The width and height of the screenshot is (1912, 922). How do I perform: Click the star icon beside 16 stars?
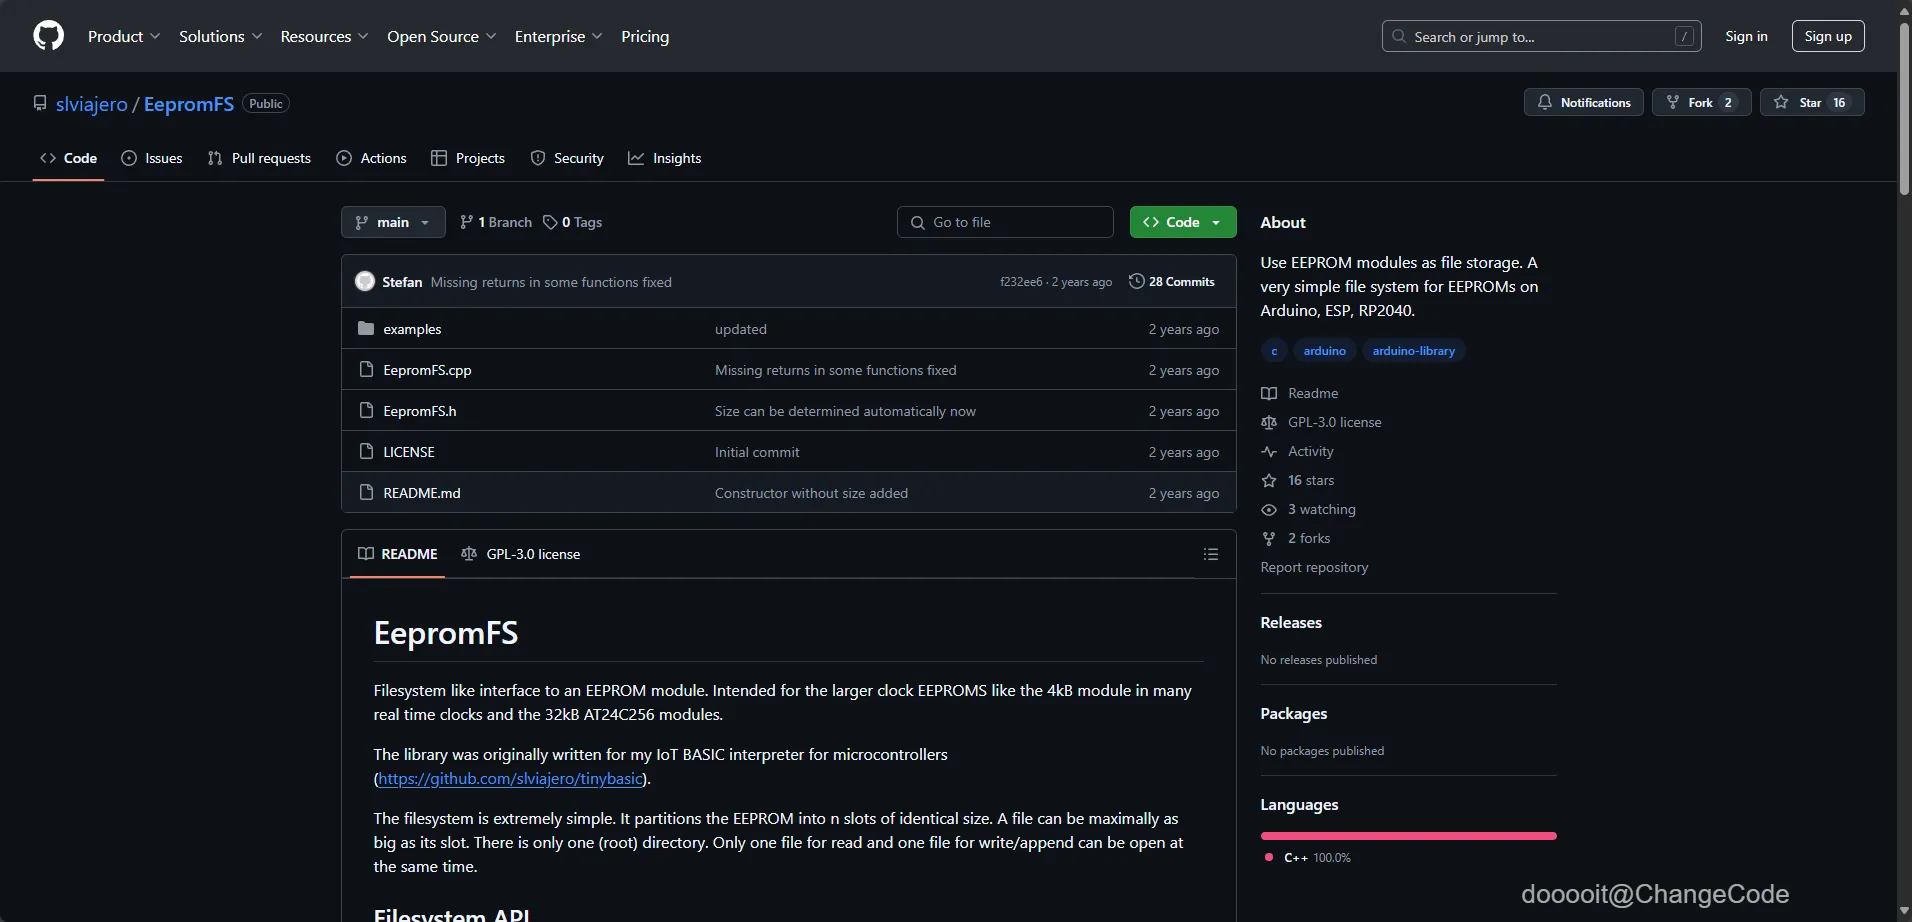click(1269, 480)
